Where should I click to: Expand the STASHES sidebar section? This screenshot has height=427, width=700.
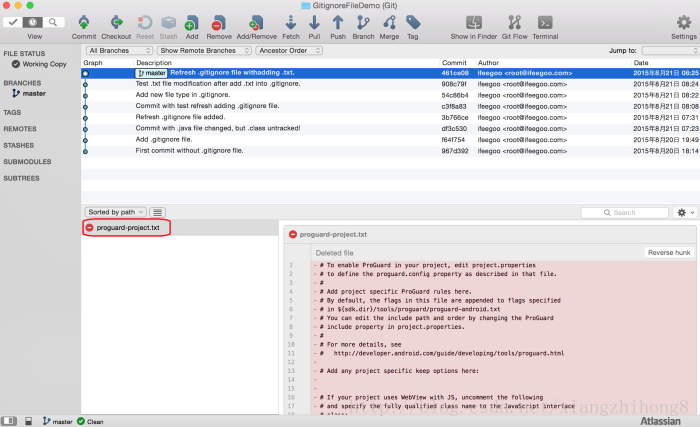(19, 145)
